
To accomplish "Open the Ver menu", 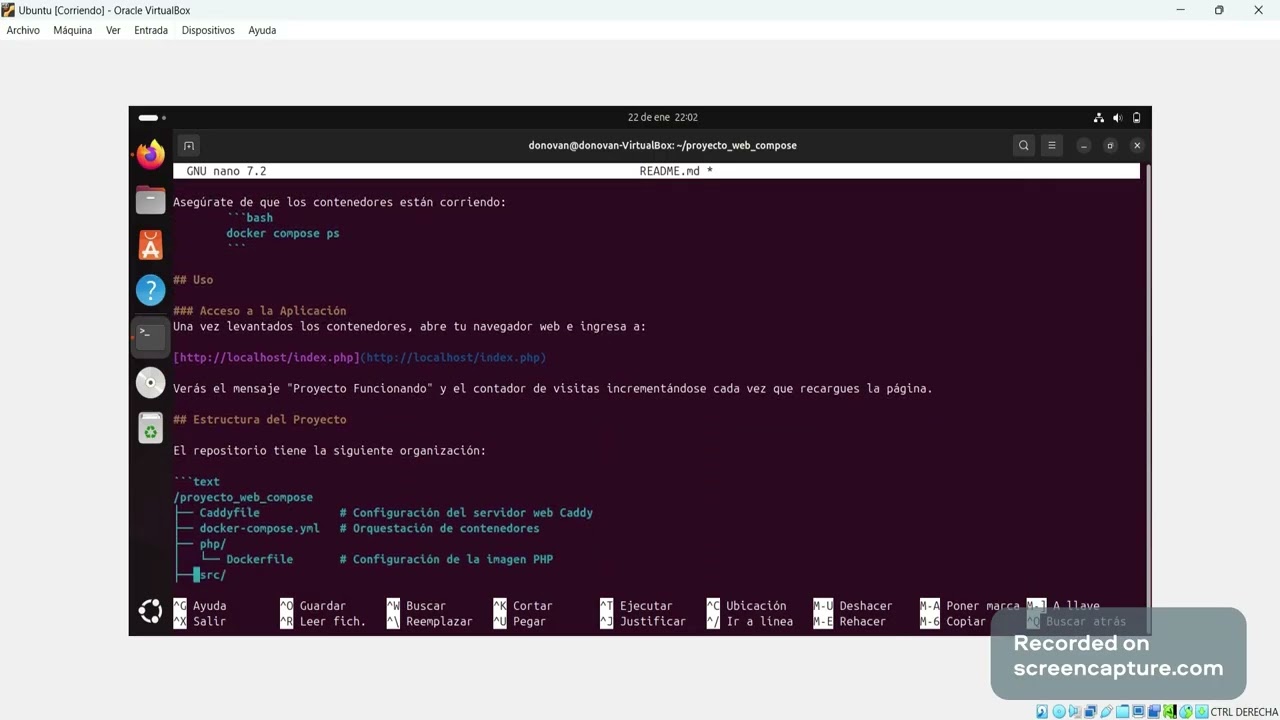I will [x=113, y=30].
